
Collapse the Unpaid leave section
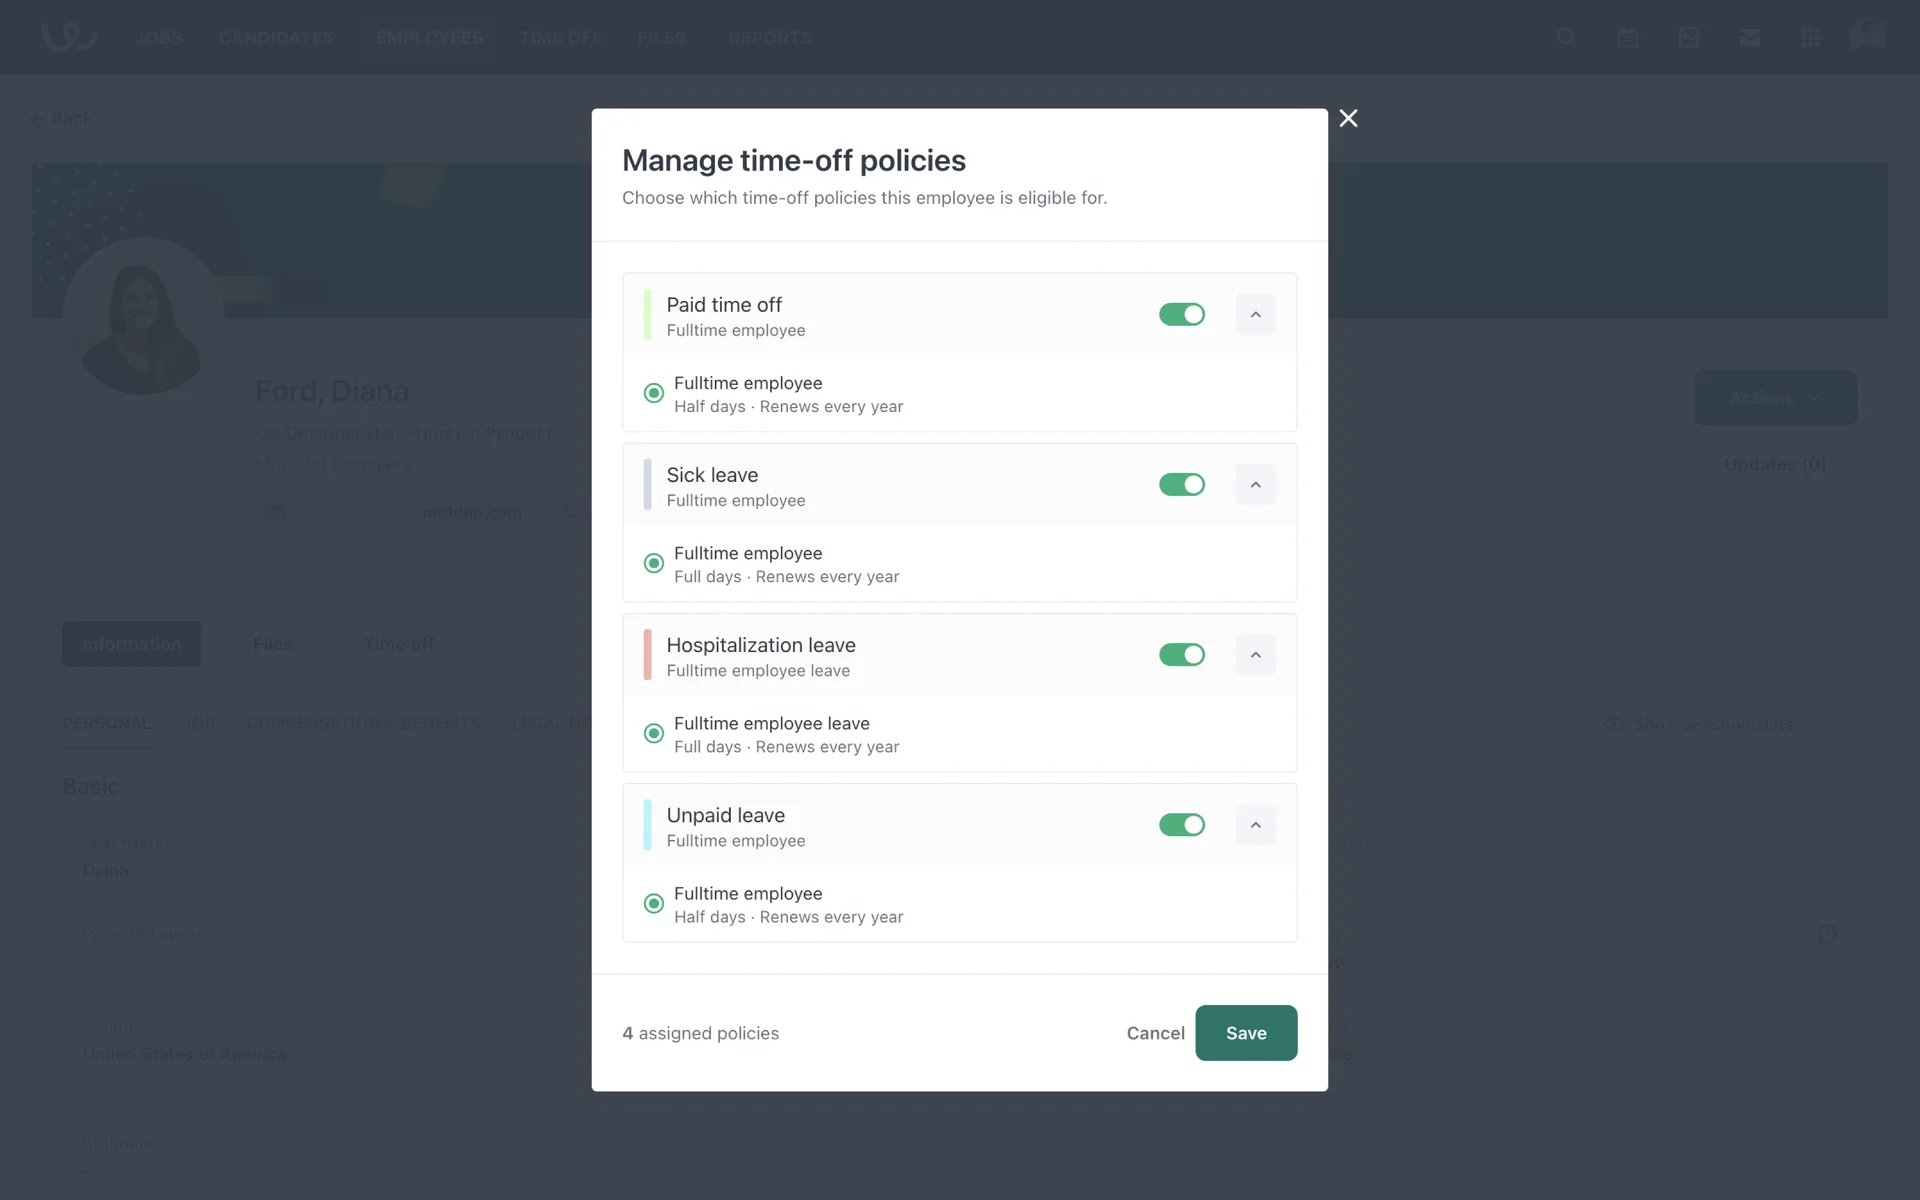point(1255,825)
